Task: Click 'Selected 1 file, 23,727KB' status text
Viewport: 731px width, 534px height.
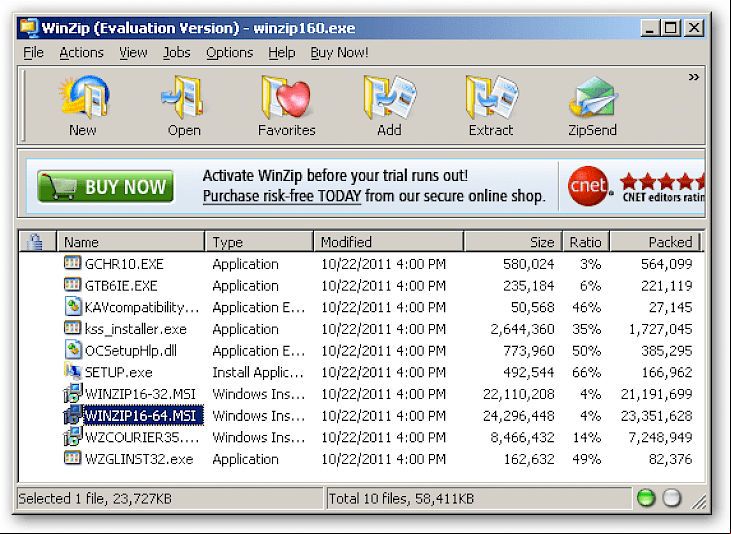Action: [x=95, y=499]
